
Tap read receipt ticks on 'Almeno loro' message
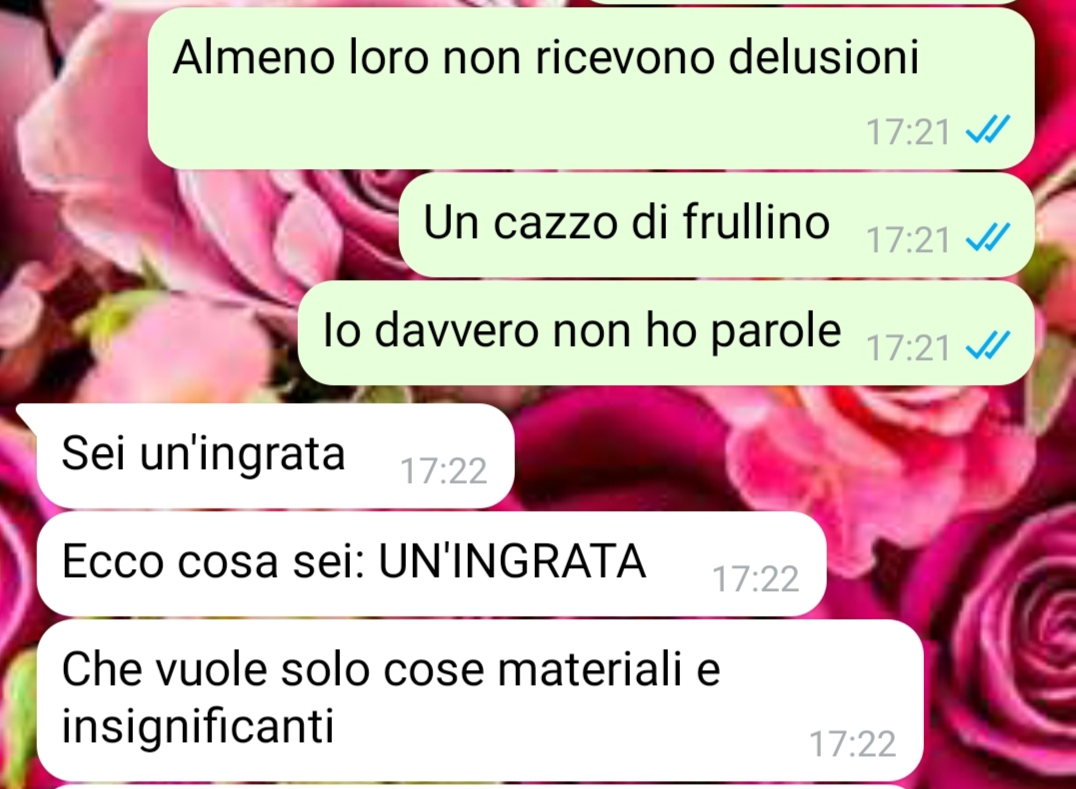click(x=987, y=130)
